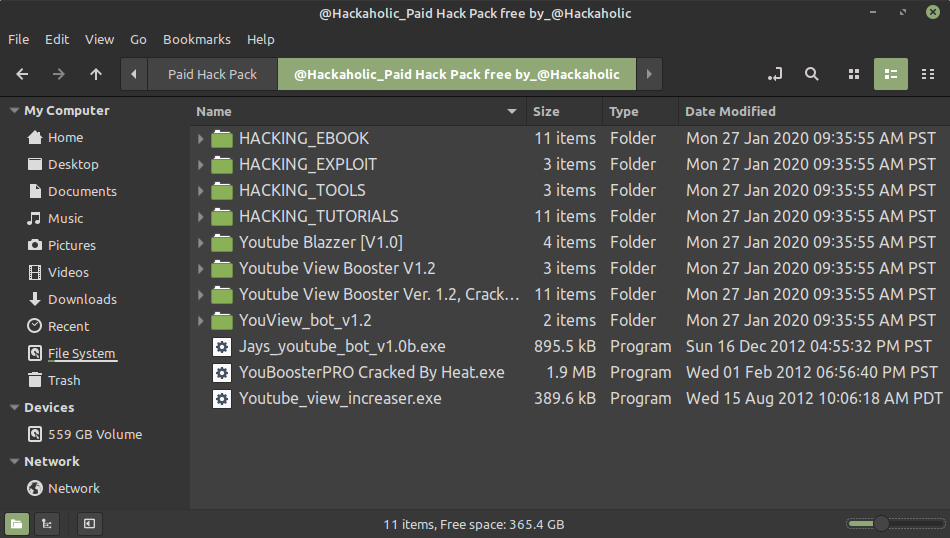
Task: Select the Jays_youtube_bot_v1.0b.exe program icon
Action: 222,347
